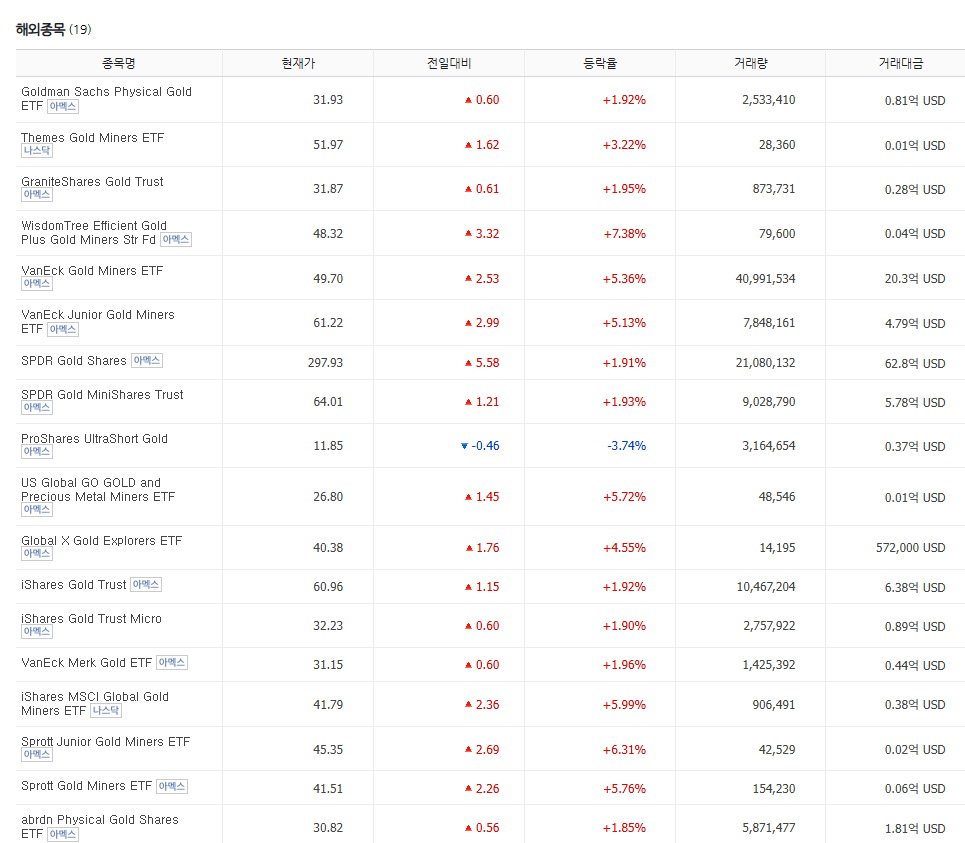Click SPDR Gold Shares price 297.93
Screen dimensions: 965x843
click(x=326, y=362)
